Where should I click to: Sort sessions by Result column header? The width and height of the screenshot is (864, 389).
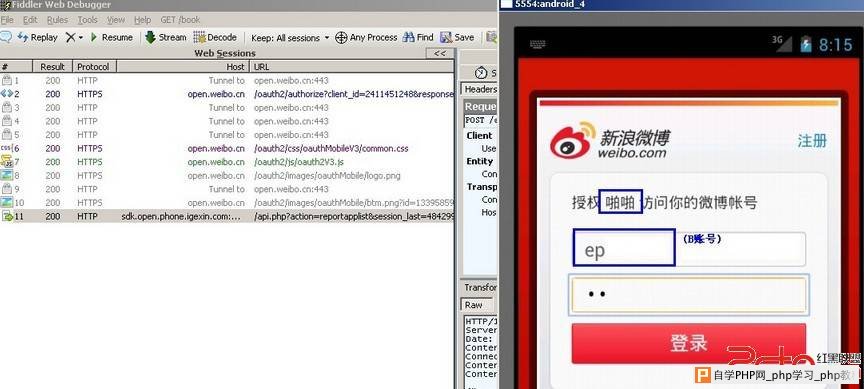tap(52, 67)
